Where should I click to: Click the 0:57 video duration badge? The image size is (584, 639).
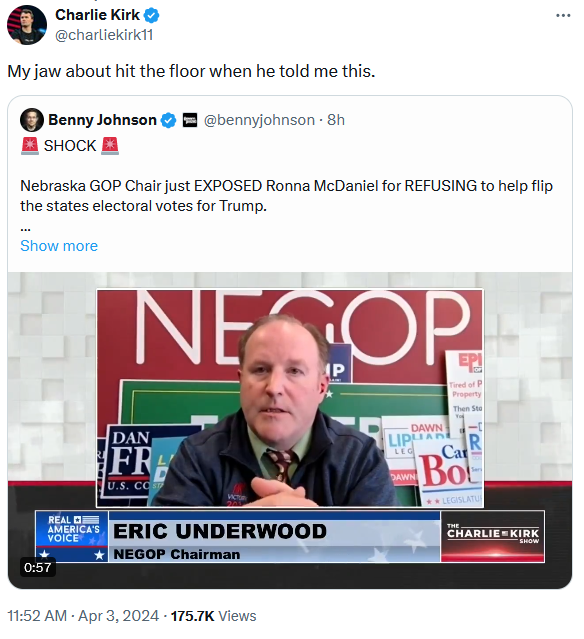(37, 567)
